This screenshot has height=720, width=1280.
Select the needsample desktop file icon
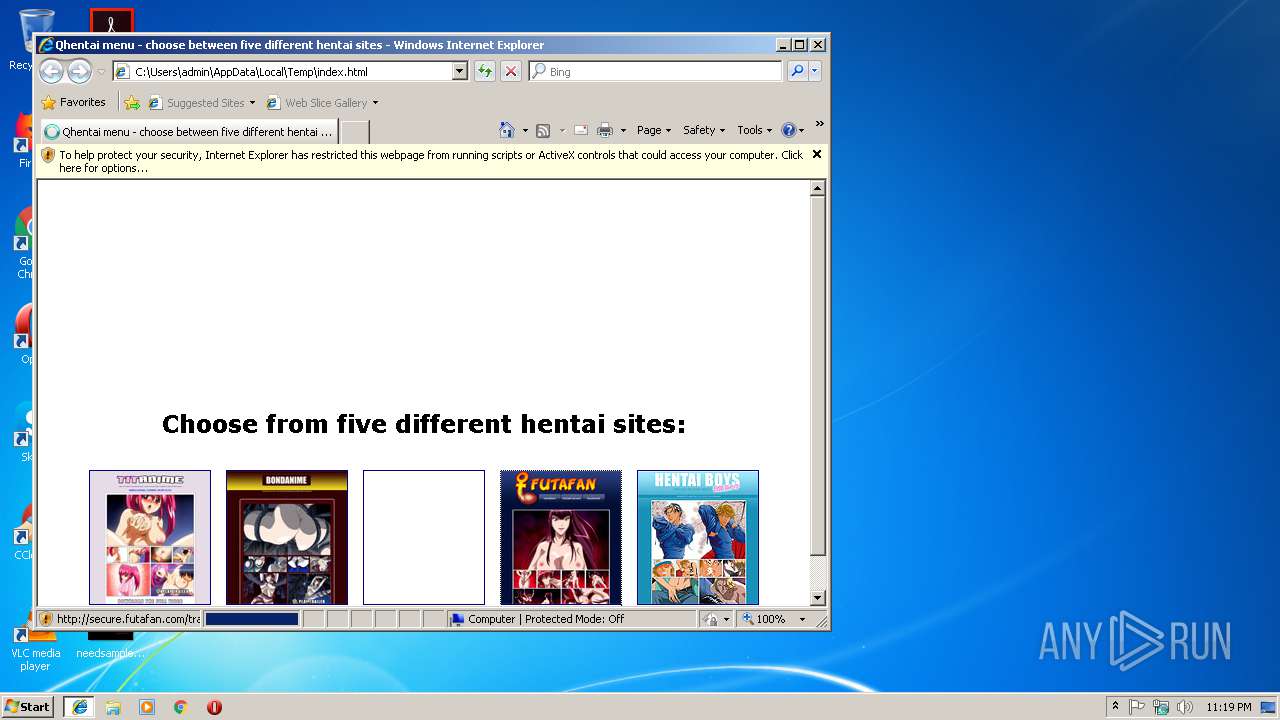pyautogui.click(x=110, y=647)
